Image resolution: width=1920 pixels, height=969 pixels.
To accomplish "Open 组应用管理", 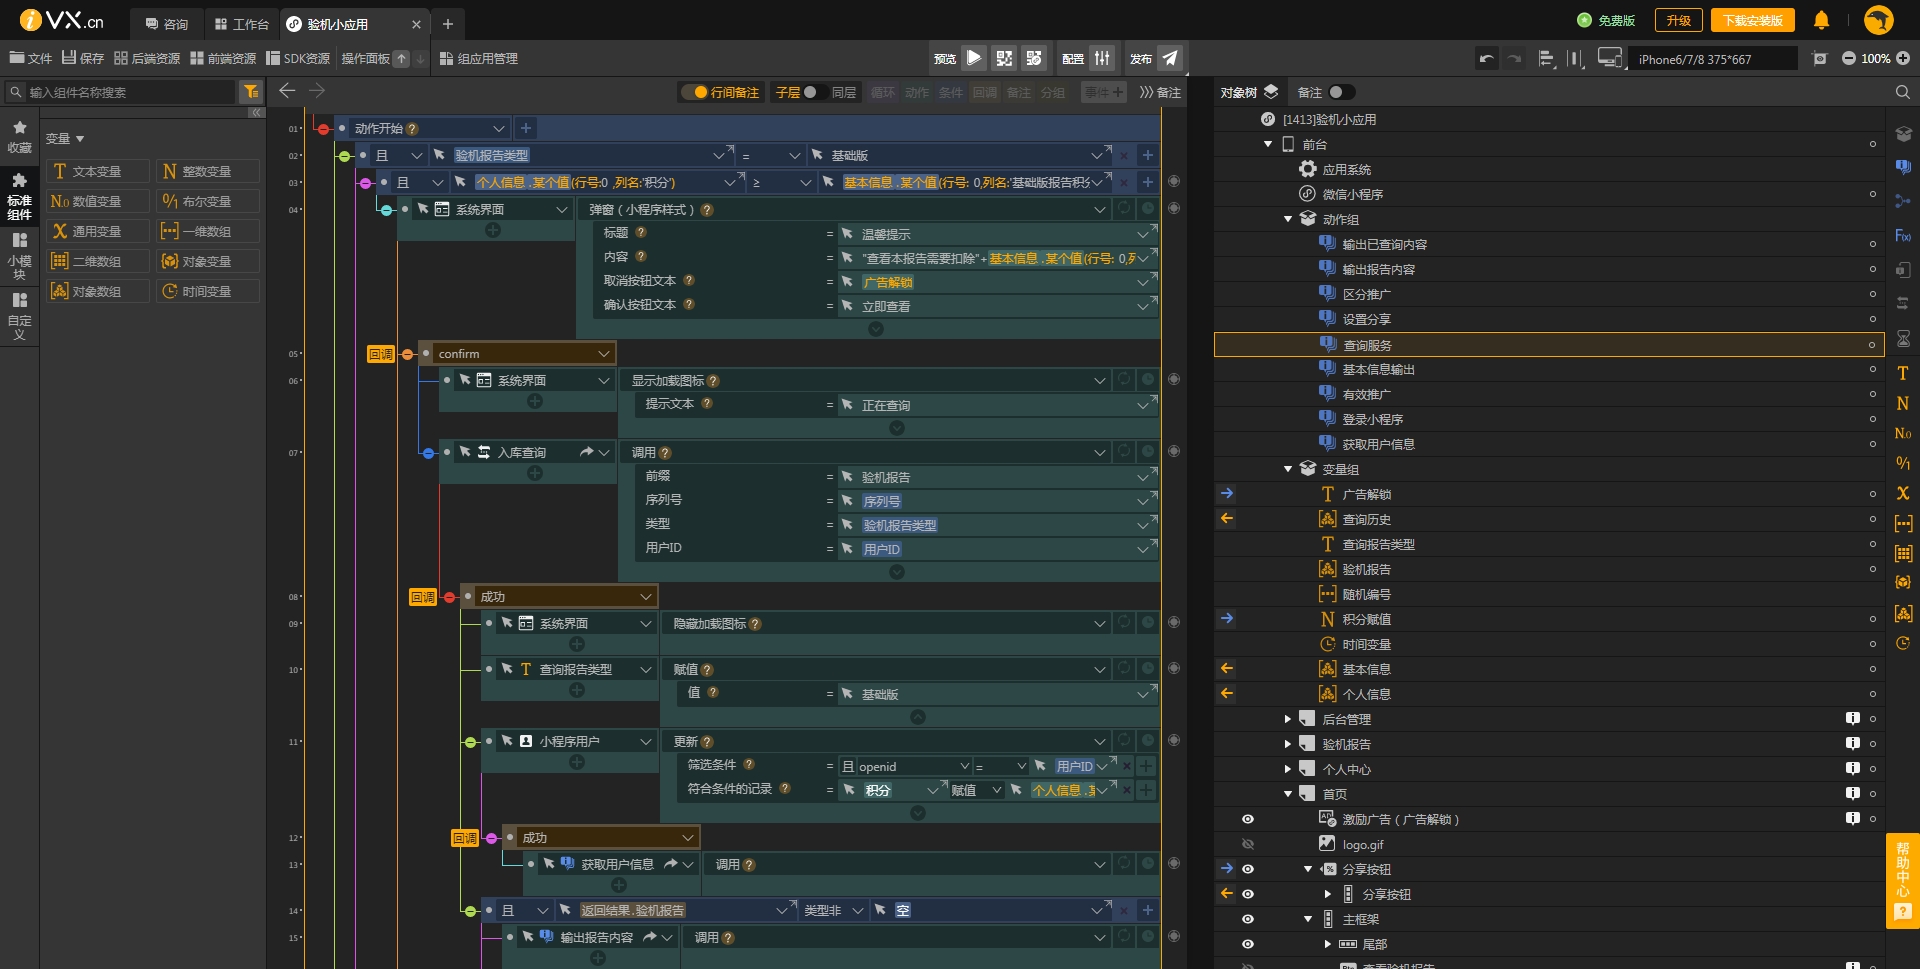I will (479, 58).
